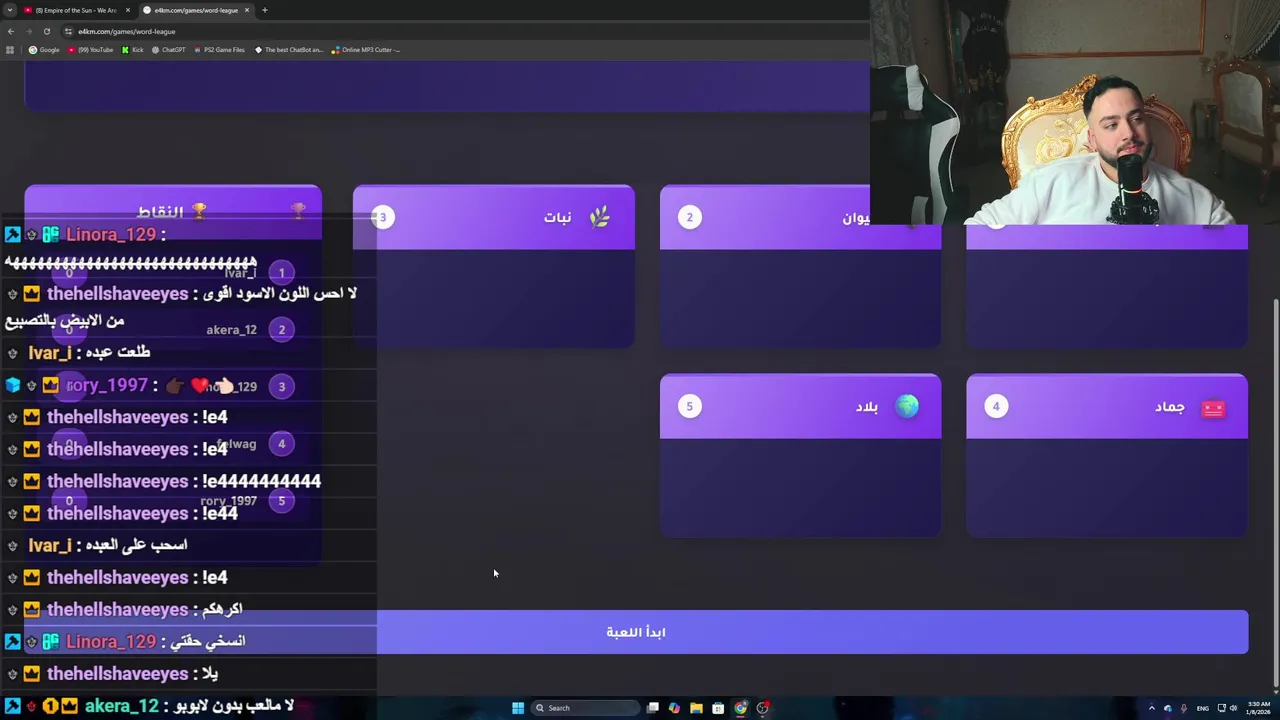The width and height of the screenshot is (1280, 720).
Task: Start the game with ابدأ اللعبة button
Action: pos(636,632)
